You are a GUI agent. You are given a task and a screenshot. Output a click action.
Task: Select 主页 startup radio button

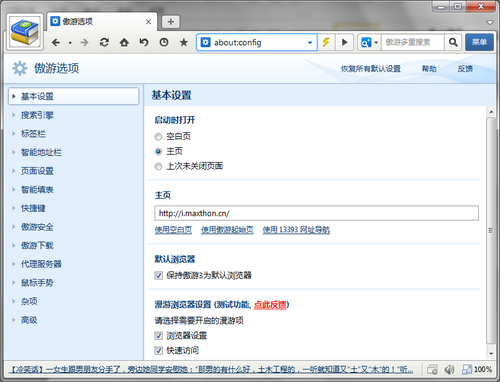pos(158,151)
